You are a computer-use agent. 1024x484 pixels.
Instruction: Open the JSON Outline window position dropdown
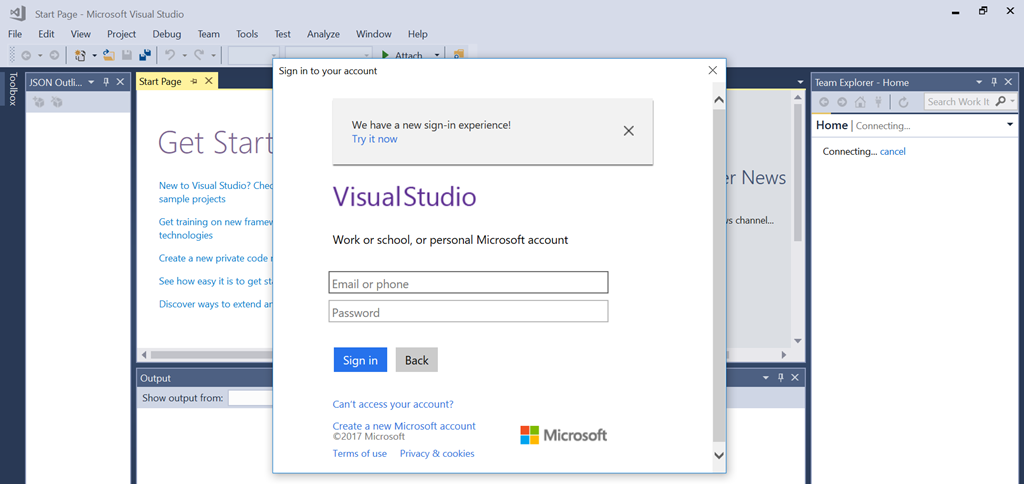(91, 82)
